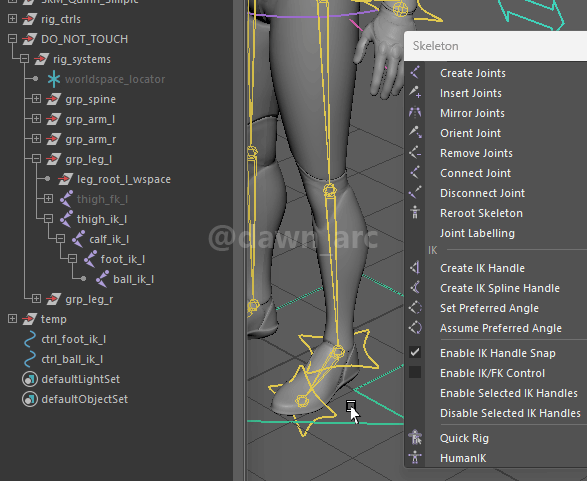Click the Mirror Joints icon
Viewport: 587px width, 481px height.
tap(415, 113)
